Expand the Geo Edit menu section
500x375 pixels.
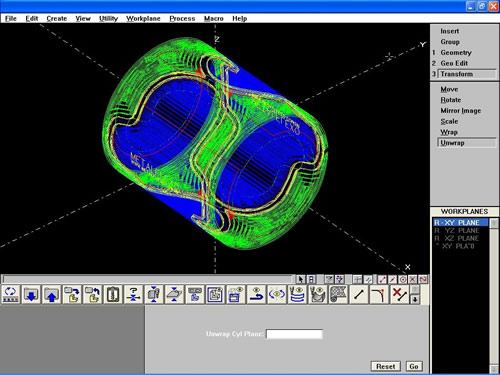(x=454, y=63)
